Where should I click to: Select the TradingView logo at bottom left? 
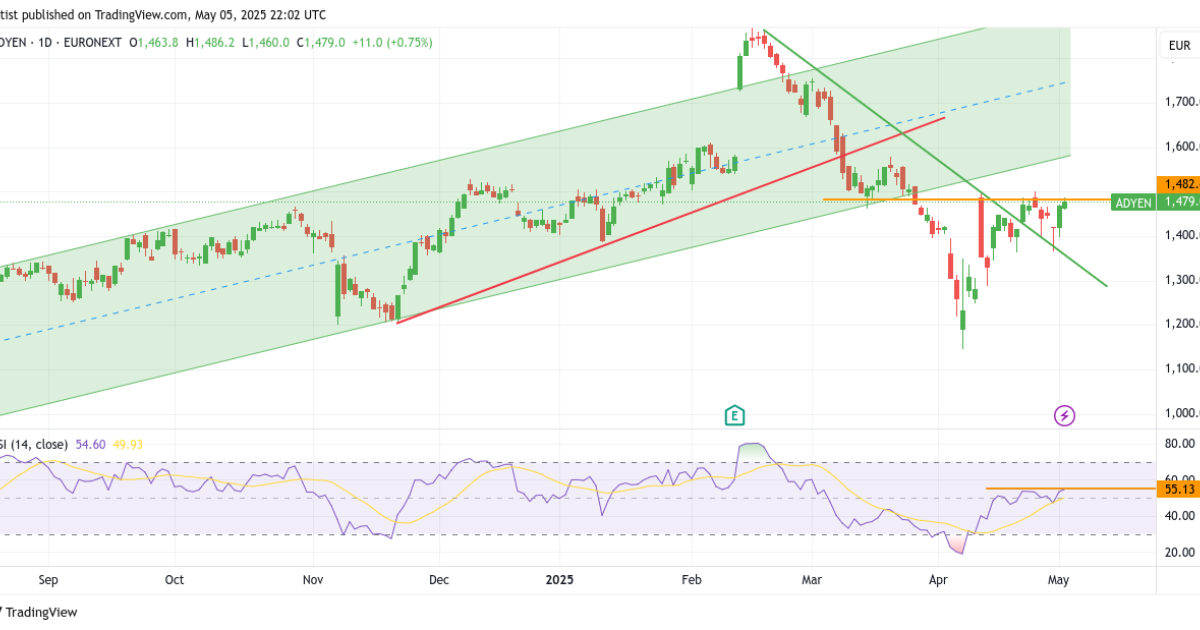pos(42,611)
